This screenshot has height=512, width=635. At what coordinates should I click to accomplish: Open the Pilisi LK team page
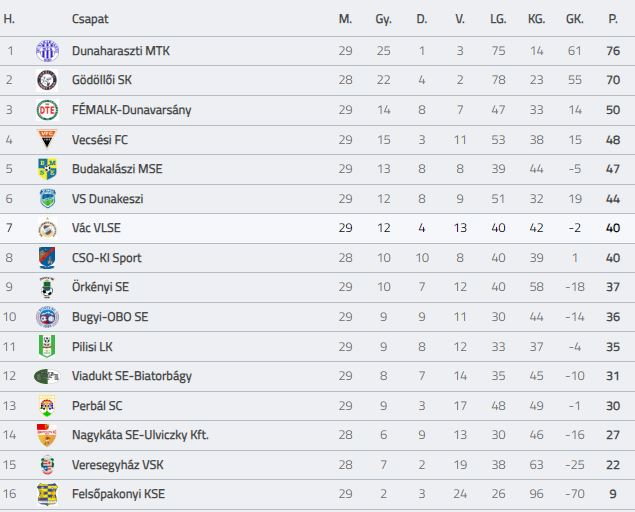point(92,347)
